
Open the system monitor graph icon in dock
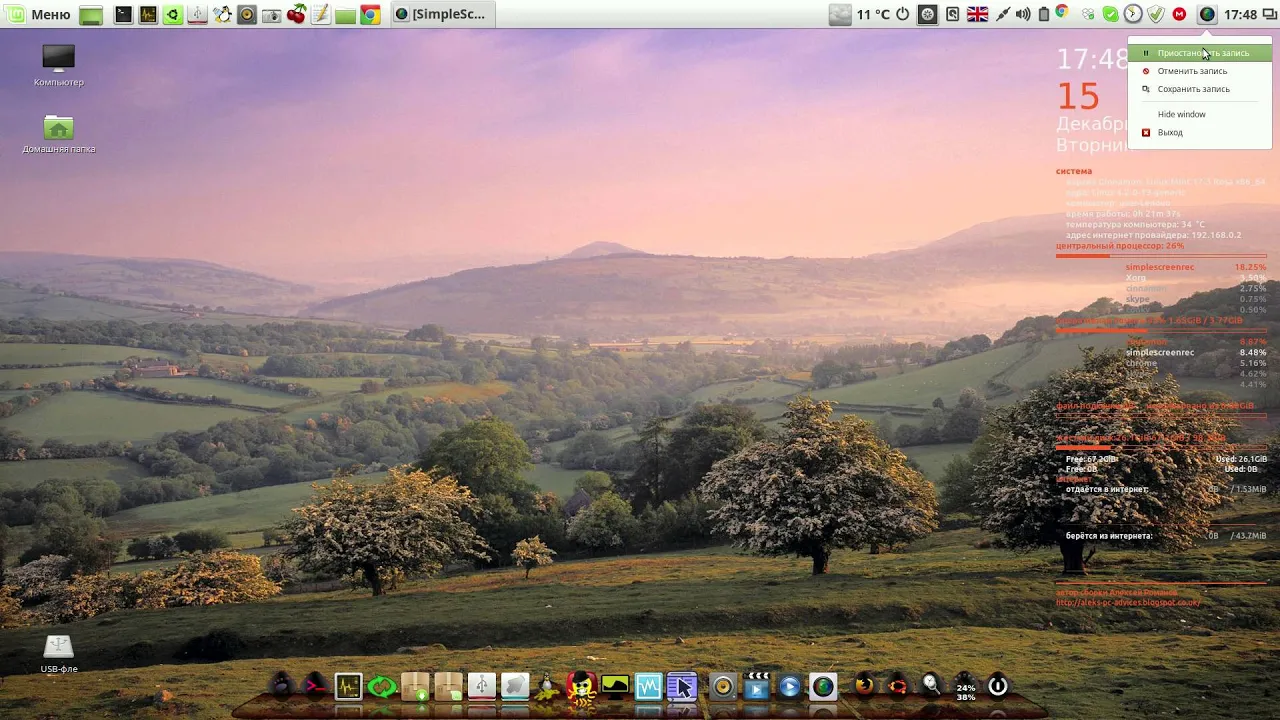point(348,686)
